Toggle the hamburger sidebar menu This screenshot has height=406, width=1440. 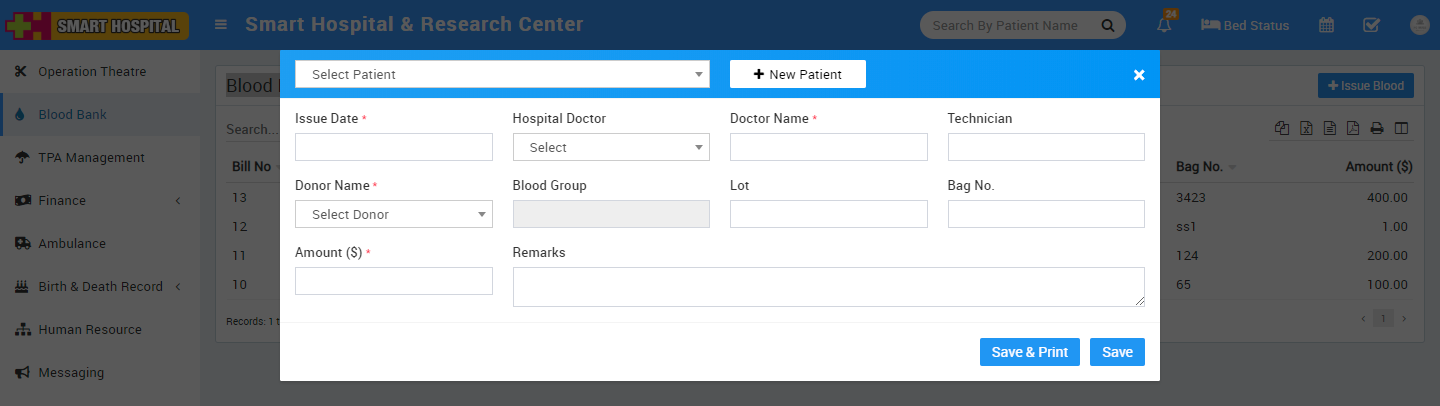pyautogui.click(x=221, y=25)
